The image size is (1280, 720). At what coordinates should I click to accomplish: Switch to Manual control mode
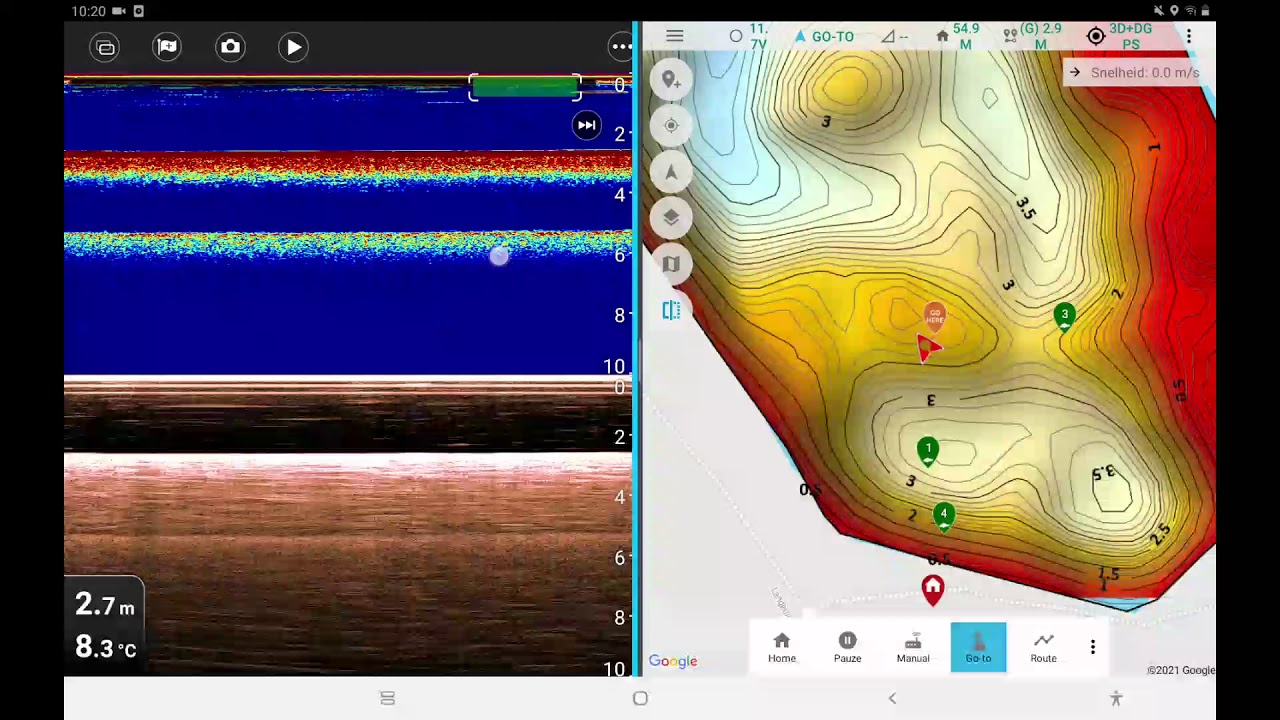913,647
